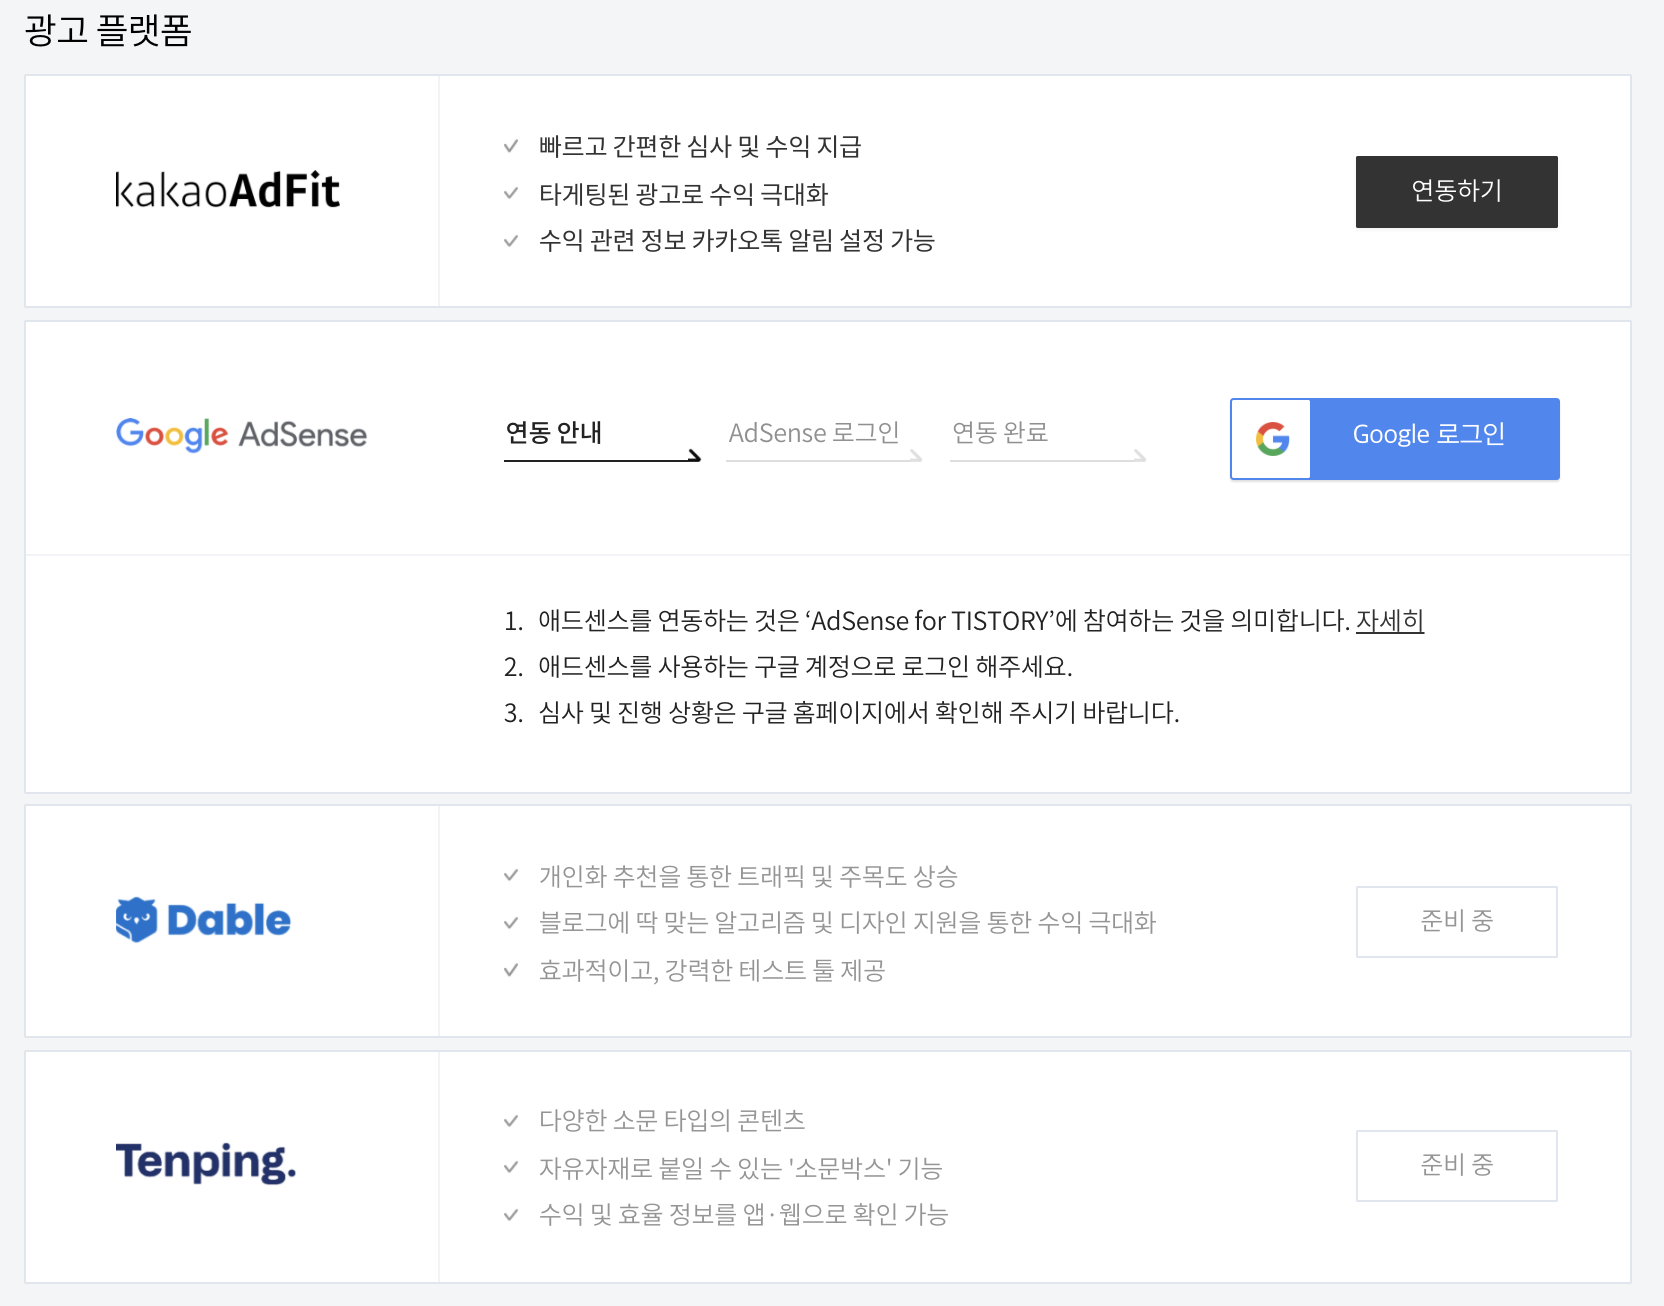This screenshot has height=1306, width=1664.
Task: Click the Tenping logo
Action: click(206, 1162)
